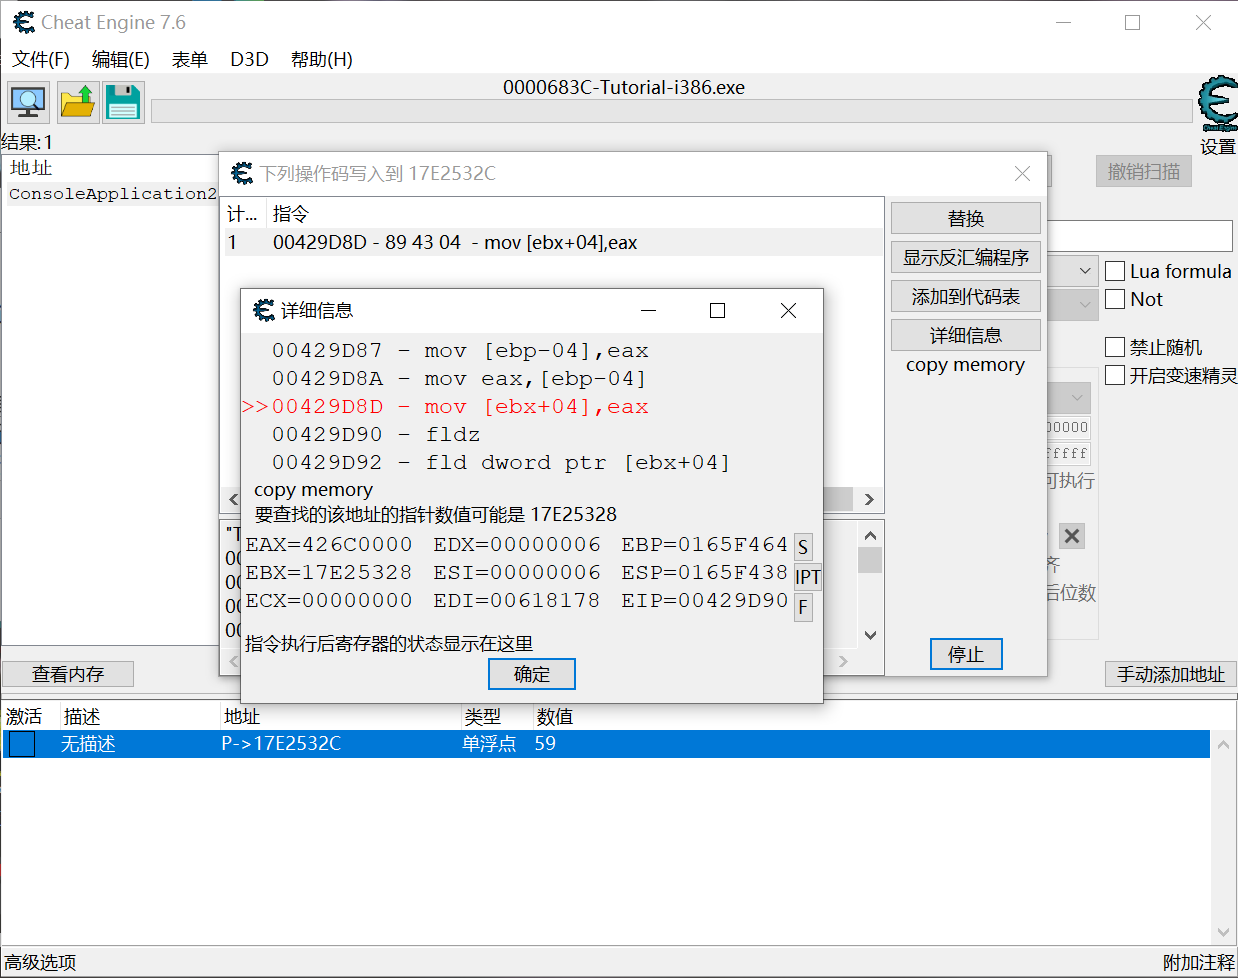The image size is (1238, 978).
Task: Click 附加注释 at the bottom
Action: click(x=1199, y=962)
